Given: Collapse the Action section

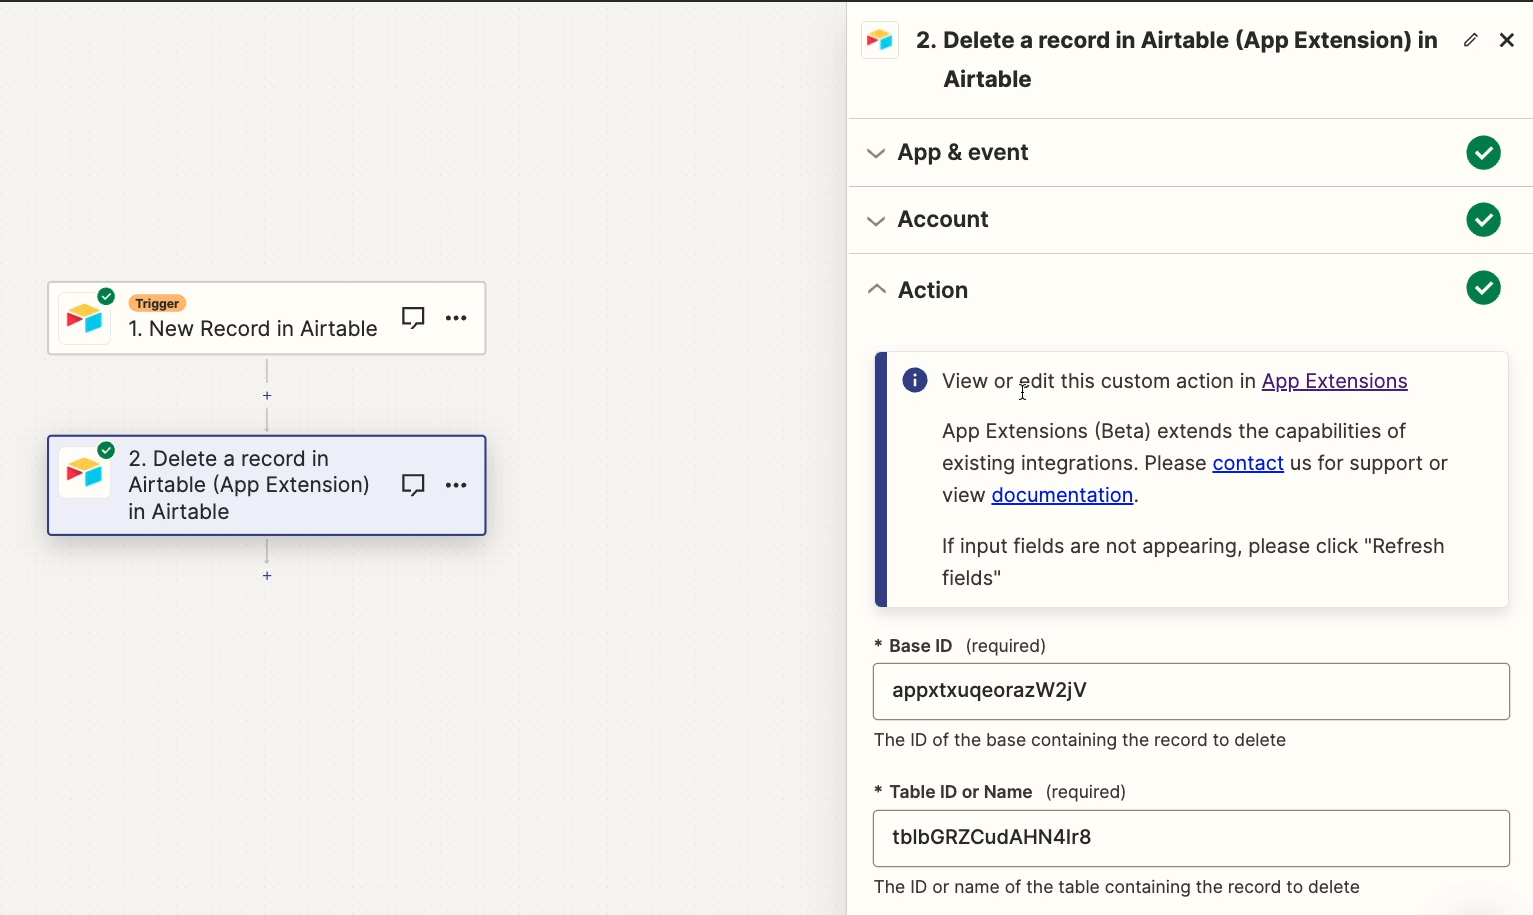Looking at the screenshot, I should click(1190, 290).
